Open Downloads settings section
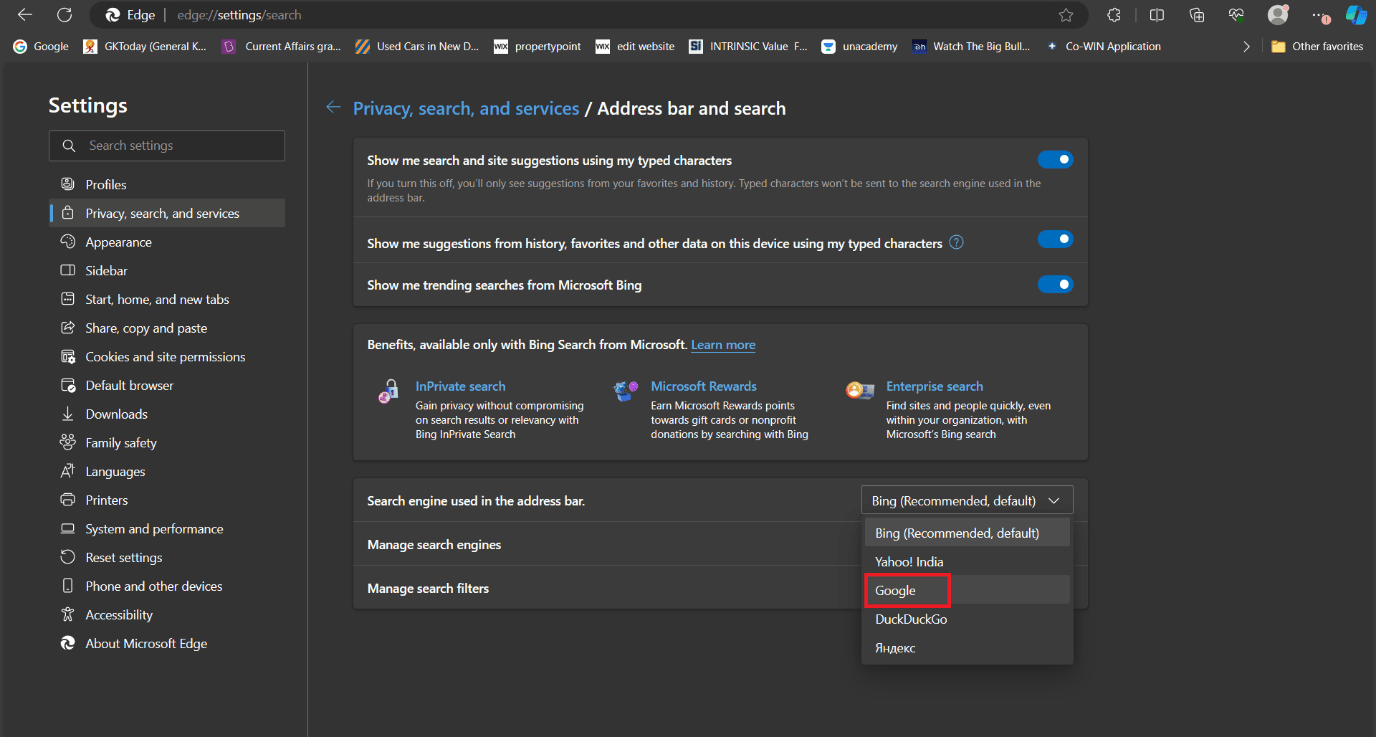This screenshot has width=1376, height=737. (167, 414)
